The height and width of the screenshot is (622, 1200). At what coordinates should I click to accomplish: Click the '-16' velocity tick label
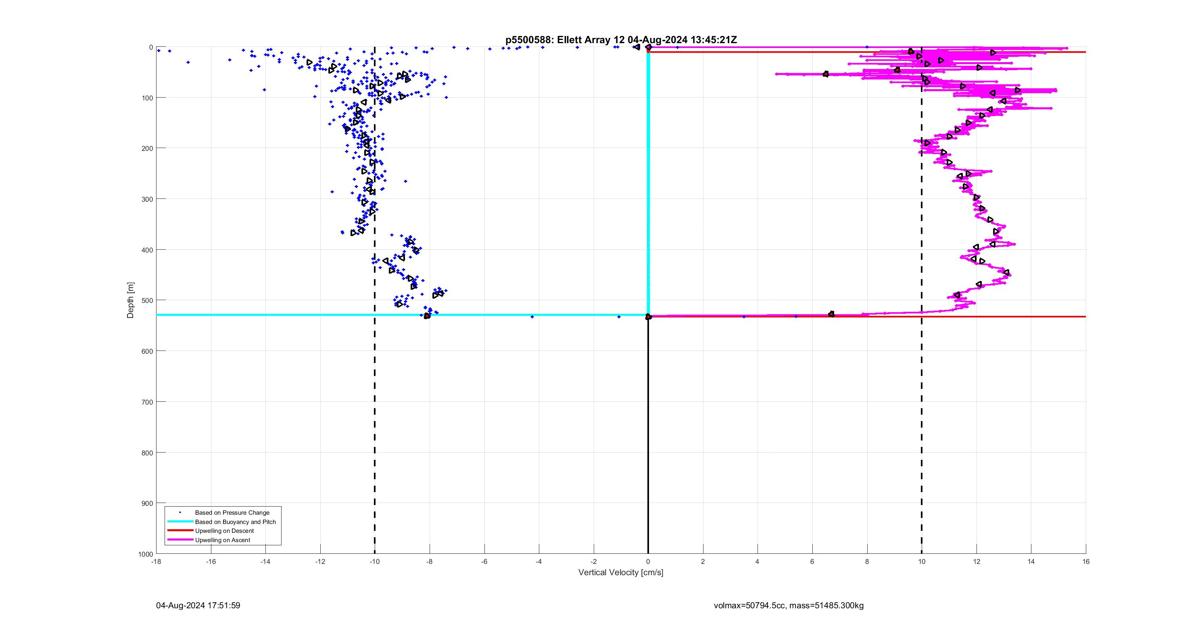211,561
